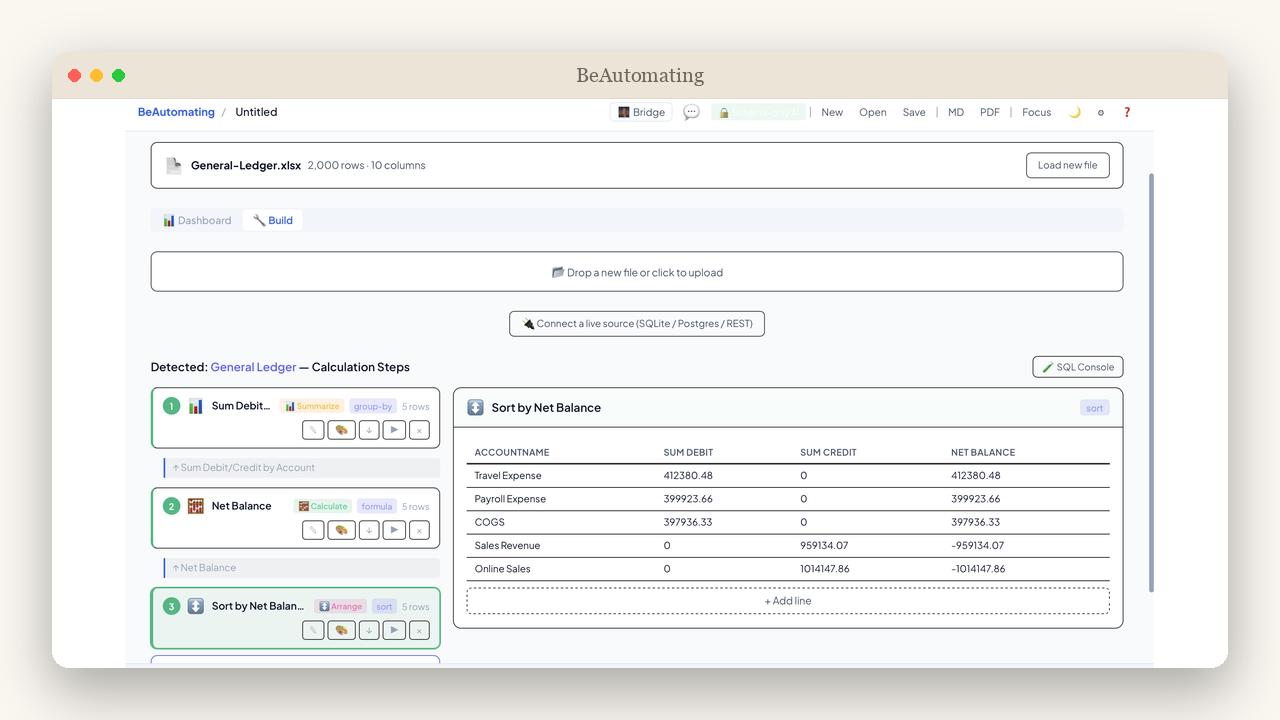Click the bar chart icon of step 1
Image resolution: width=1280 pixels, height=720 pixels.
(196, 406)
